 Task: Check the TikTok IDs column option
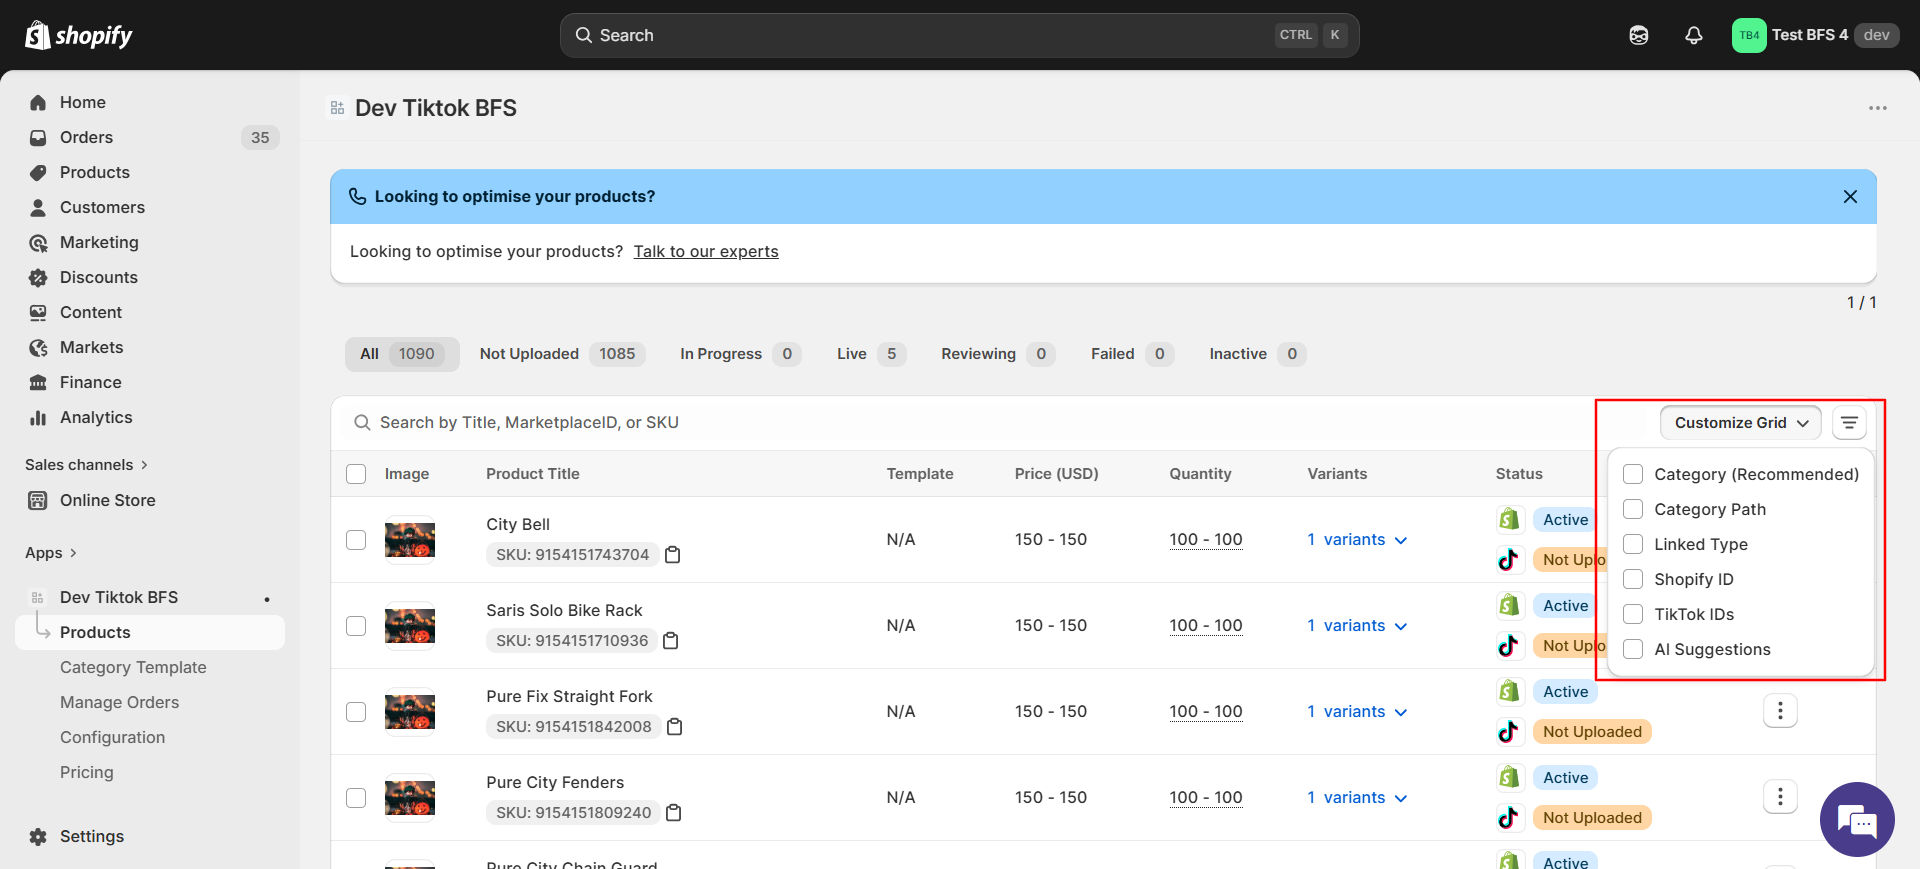point(1633,614)
